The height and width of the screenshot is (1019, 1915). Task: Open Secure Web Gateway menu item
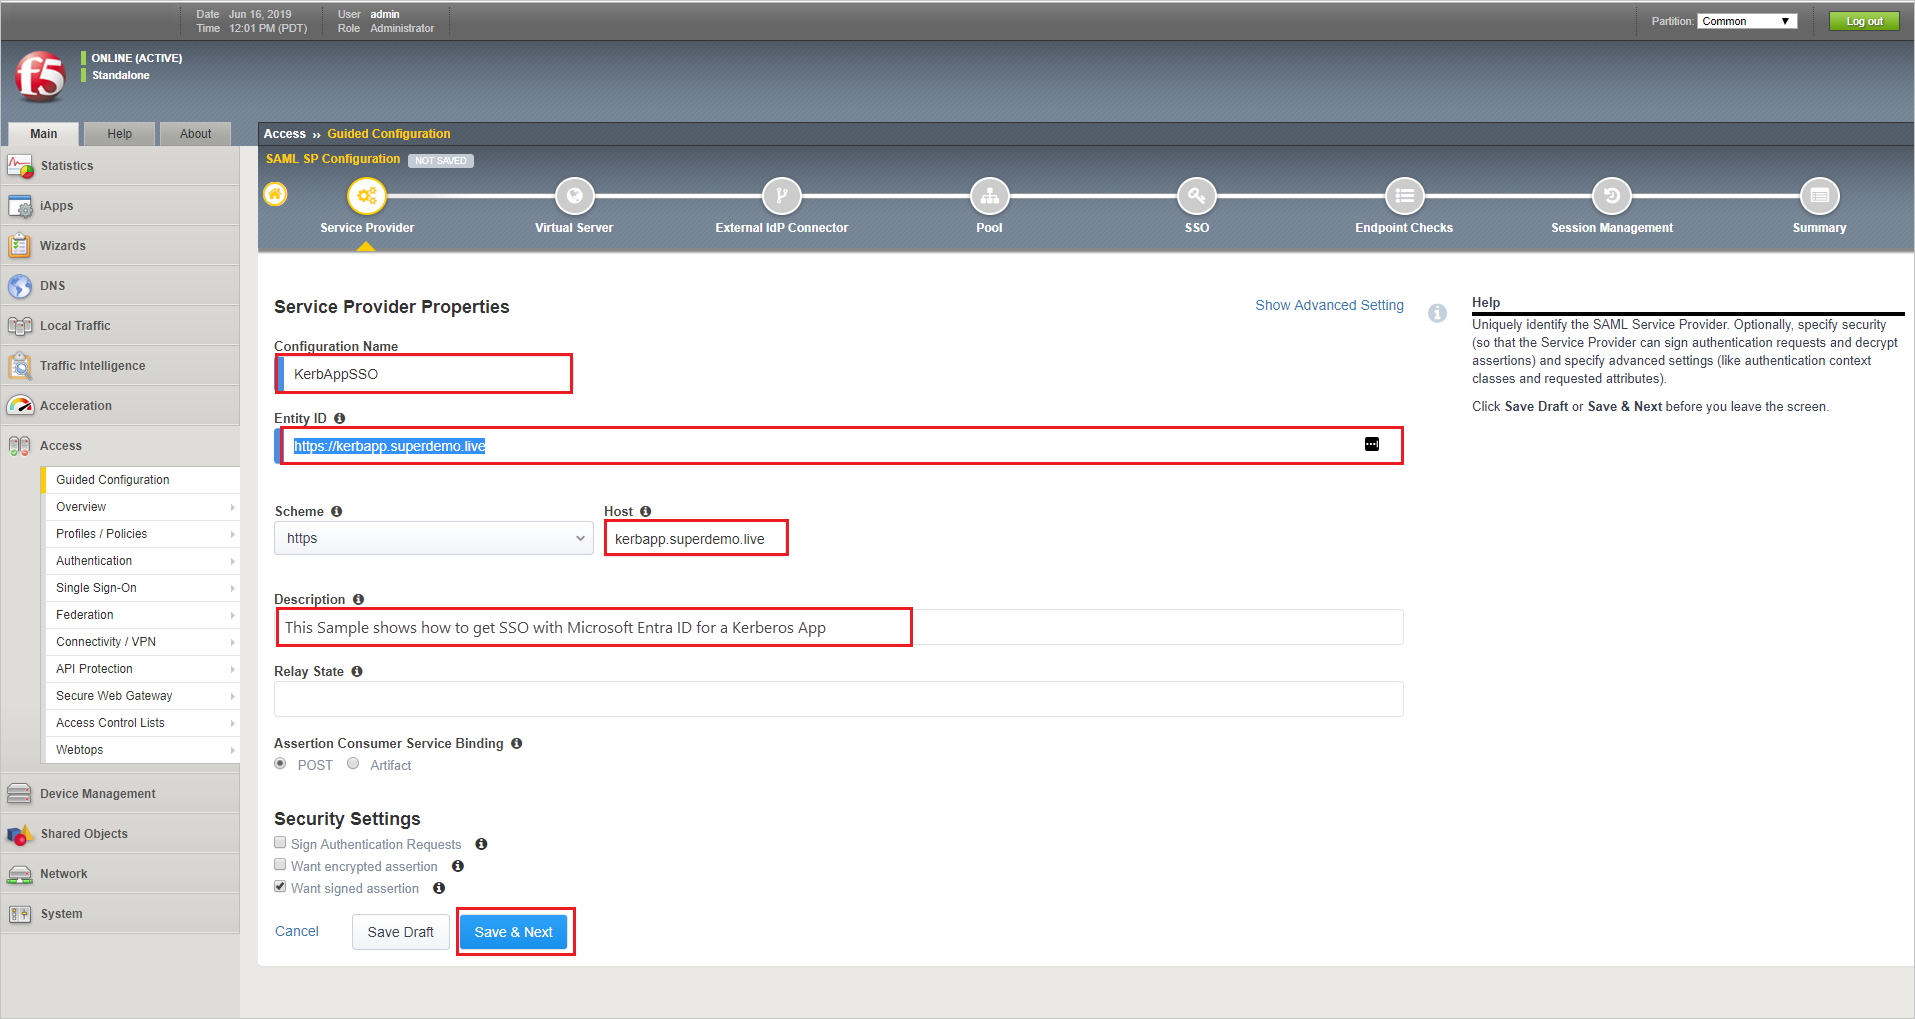point(142,696)
